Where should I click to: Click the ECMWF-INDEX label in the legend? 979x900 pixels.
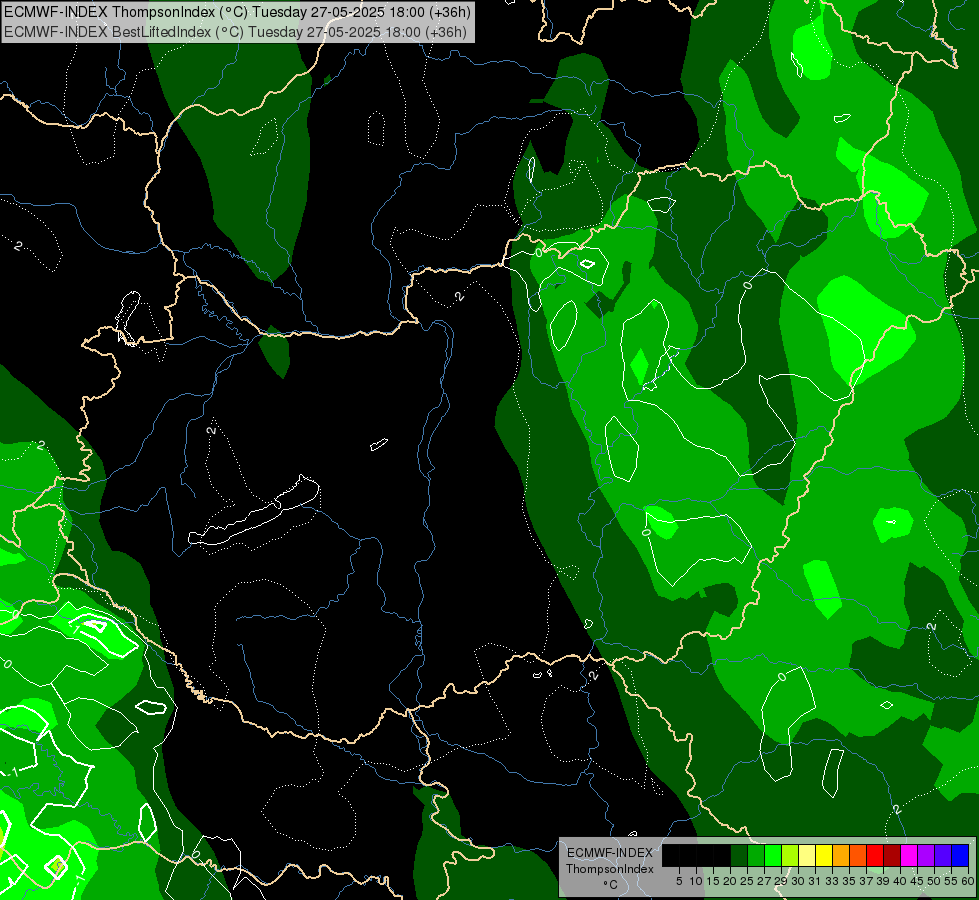609,853
